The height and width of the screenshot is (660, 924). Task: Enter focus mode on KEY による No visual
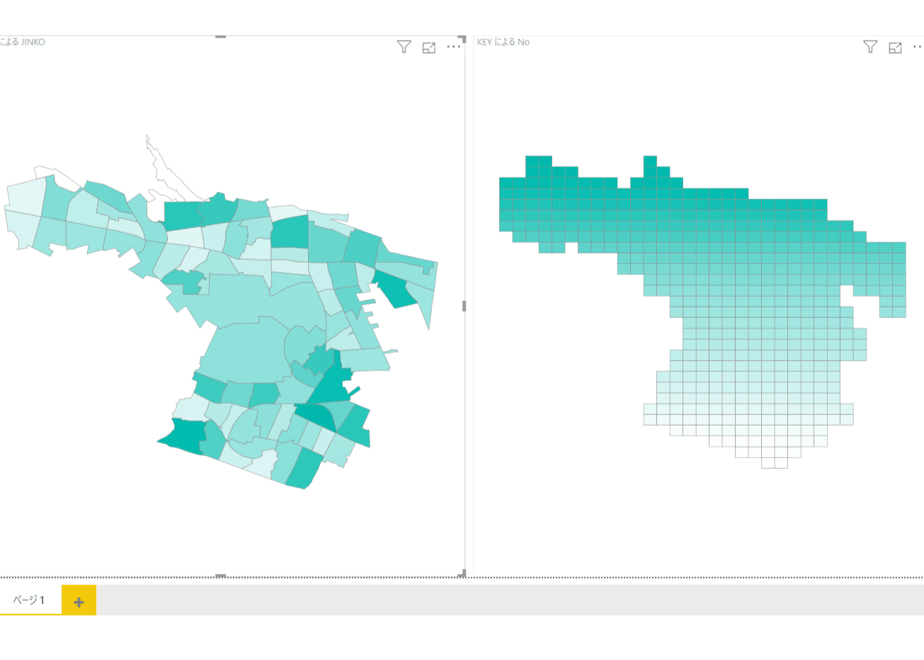[895, 48]
